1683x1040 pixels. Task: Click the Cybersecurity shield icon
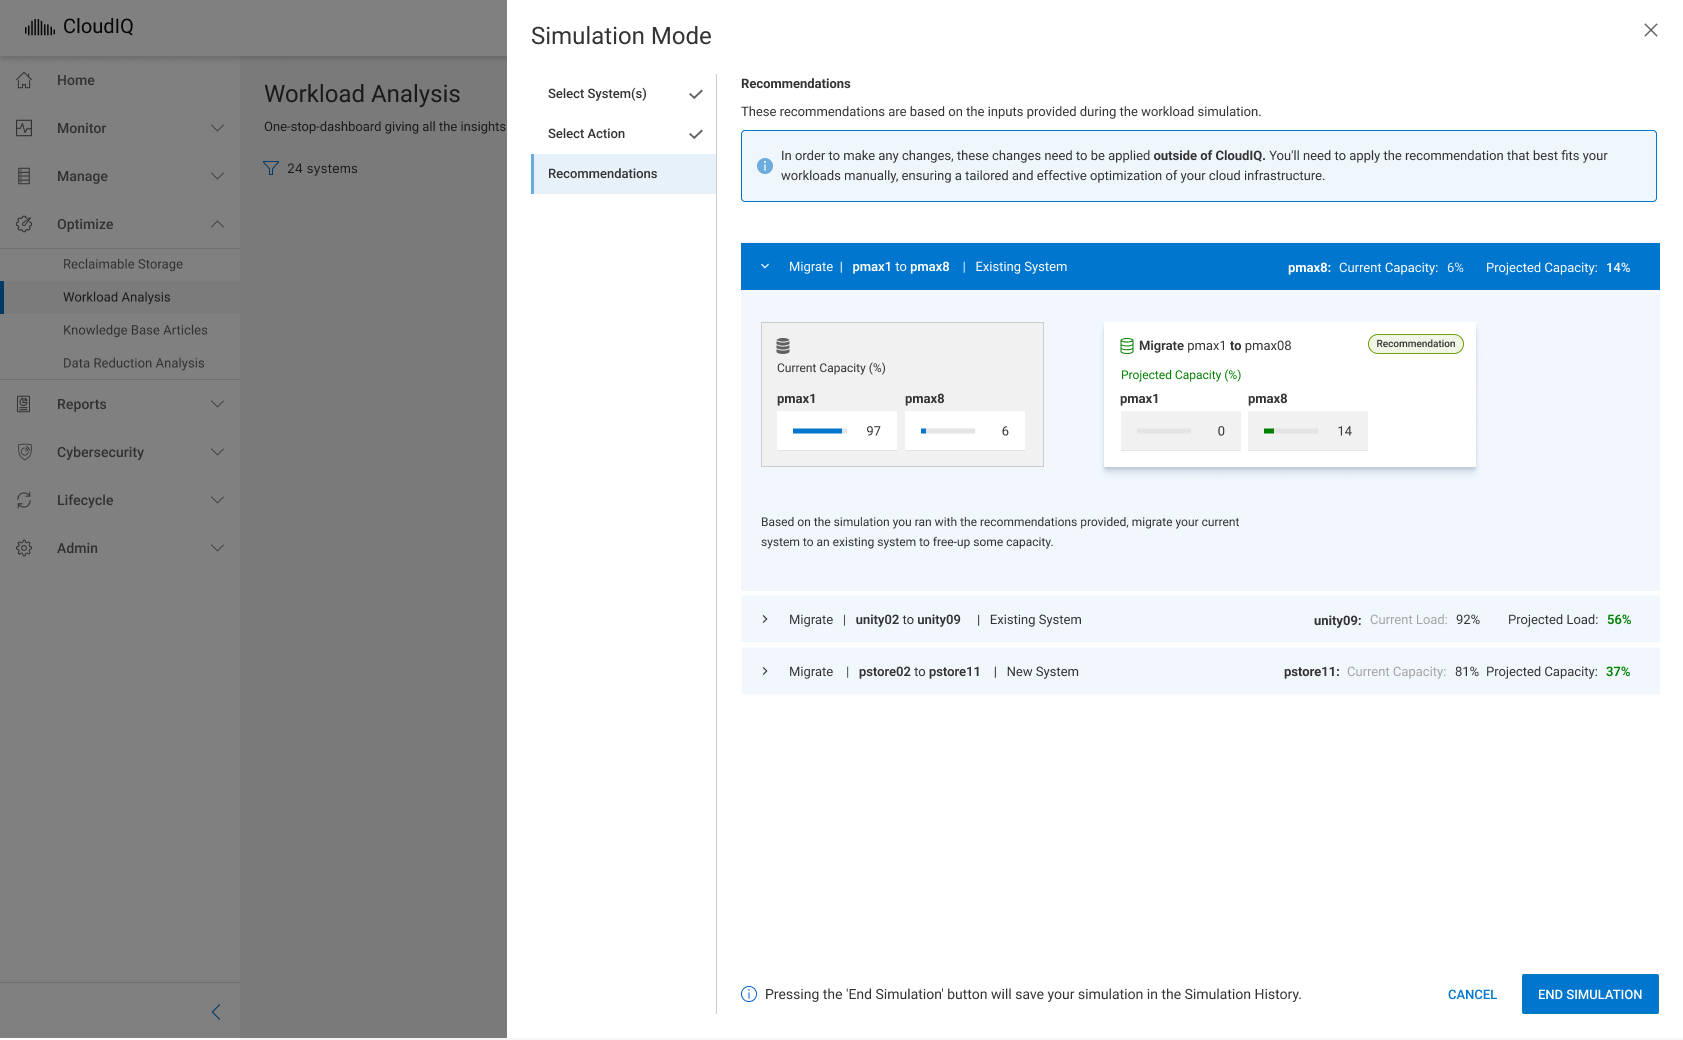coord(25,452)
